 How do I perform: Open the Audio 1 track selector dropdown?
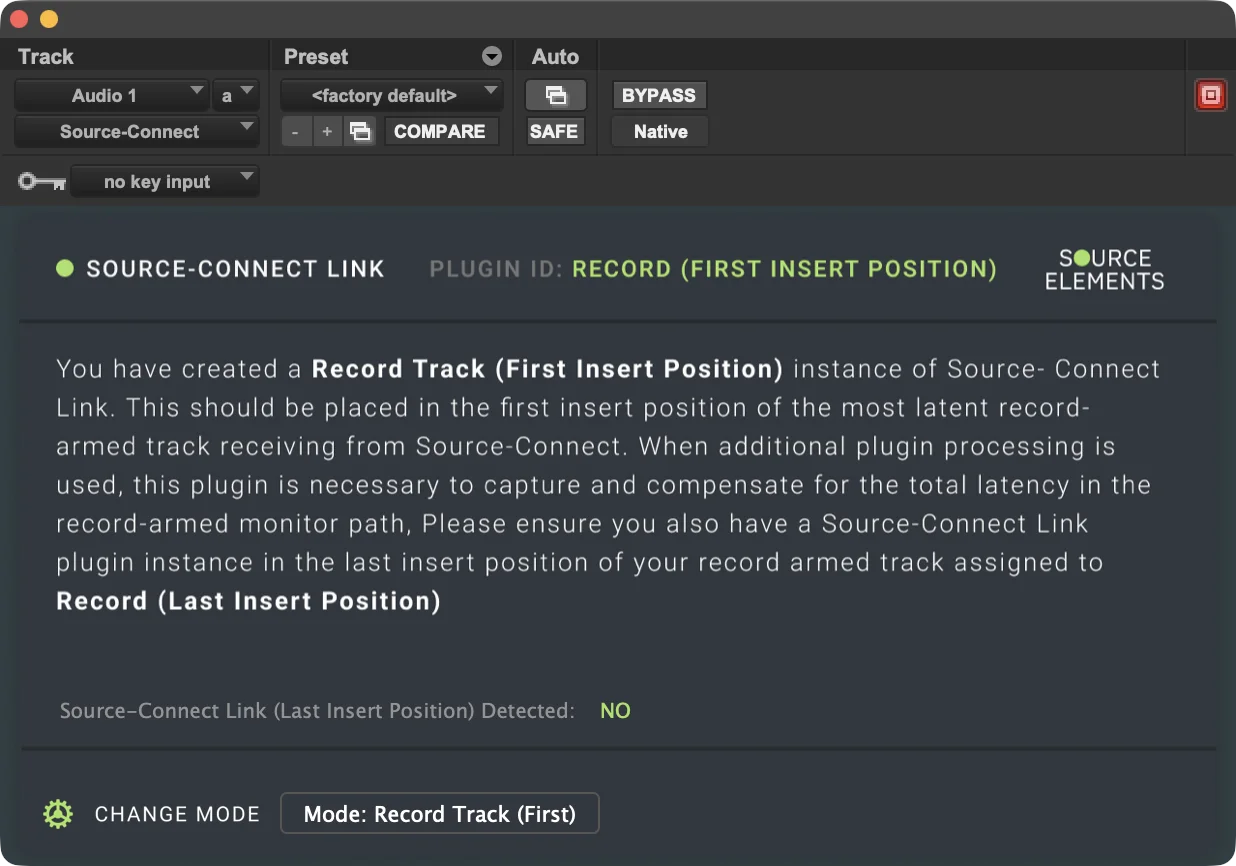(111, 96)
